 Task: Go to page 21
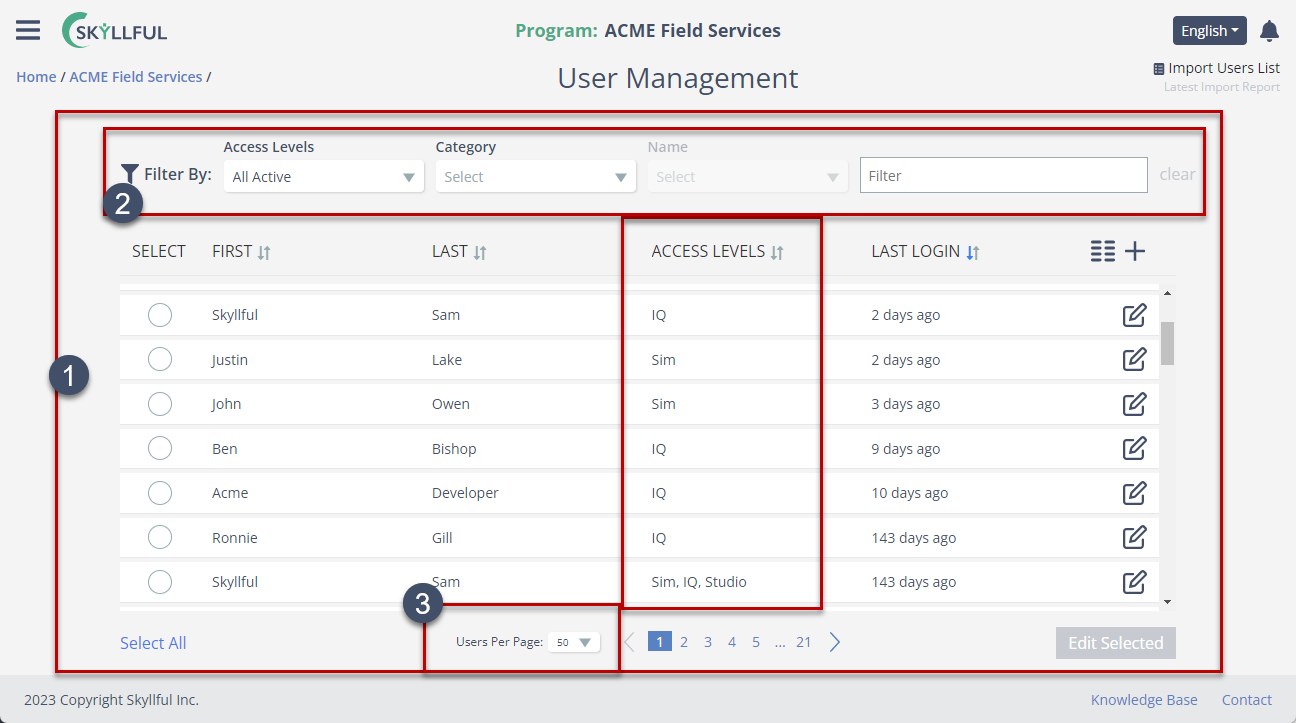coord(804,642)
